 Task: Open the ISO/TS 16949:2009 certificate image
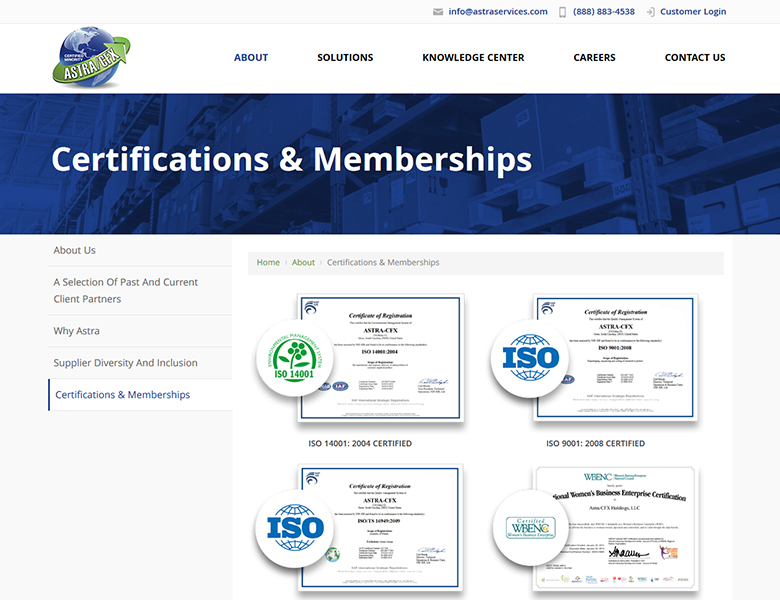381,528
